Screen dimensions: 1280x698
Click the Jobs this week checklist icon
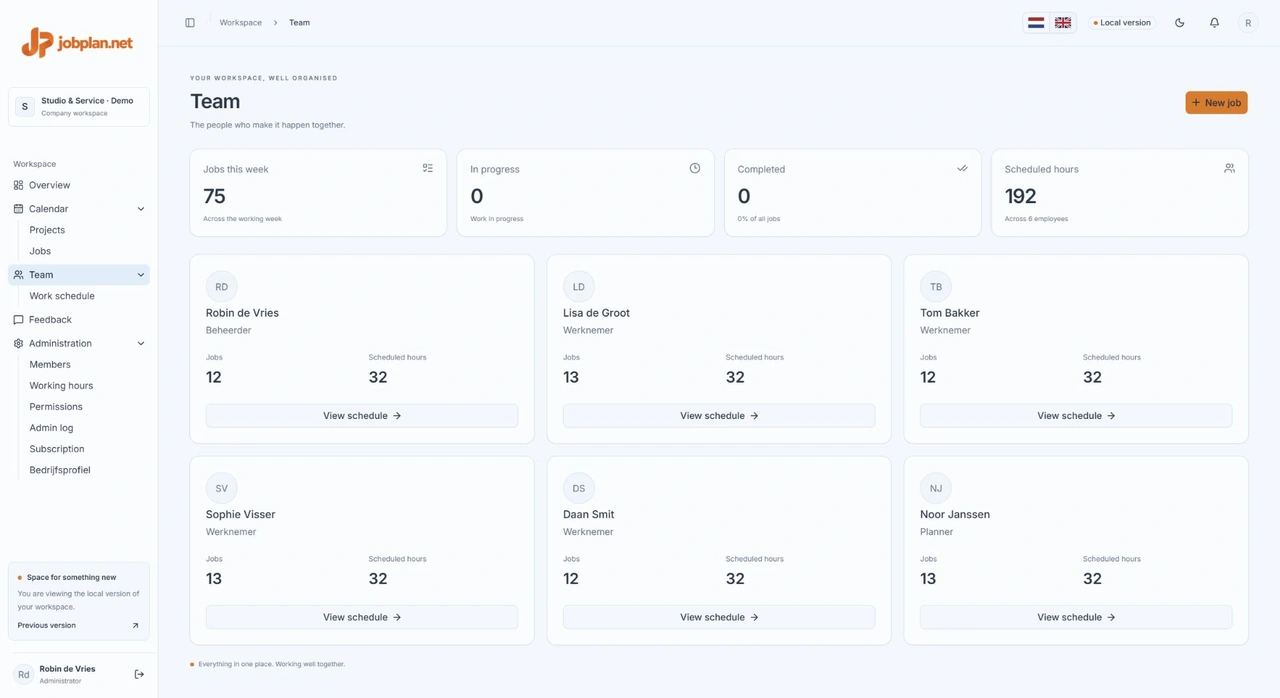coord(428,168)
